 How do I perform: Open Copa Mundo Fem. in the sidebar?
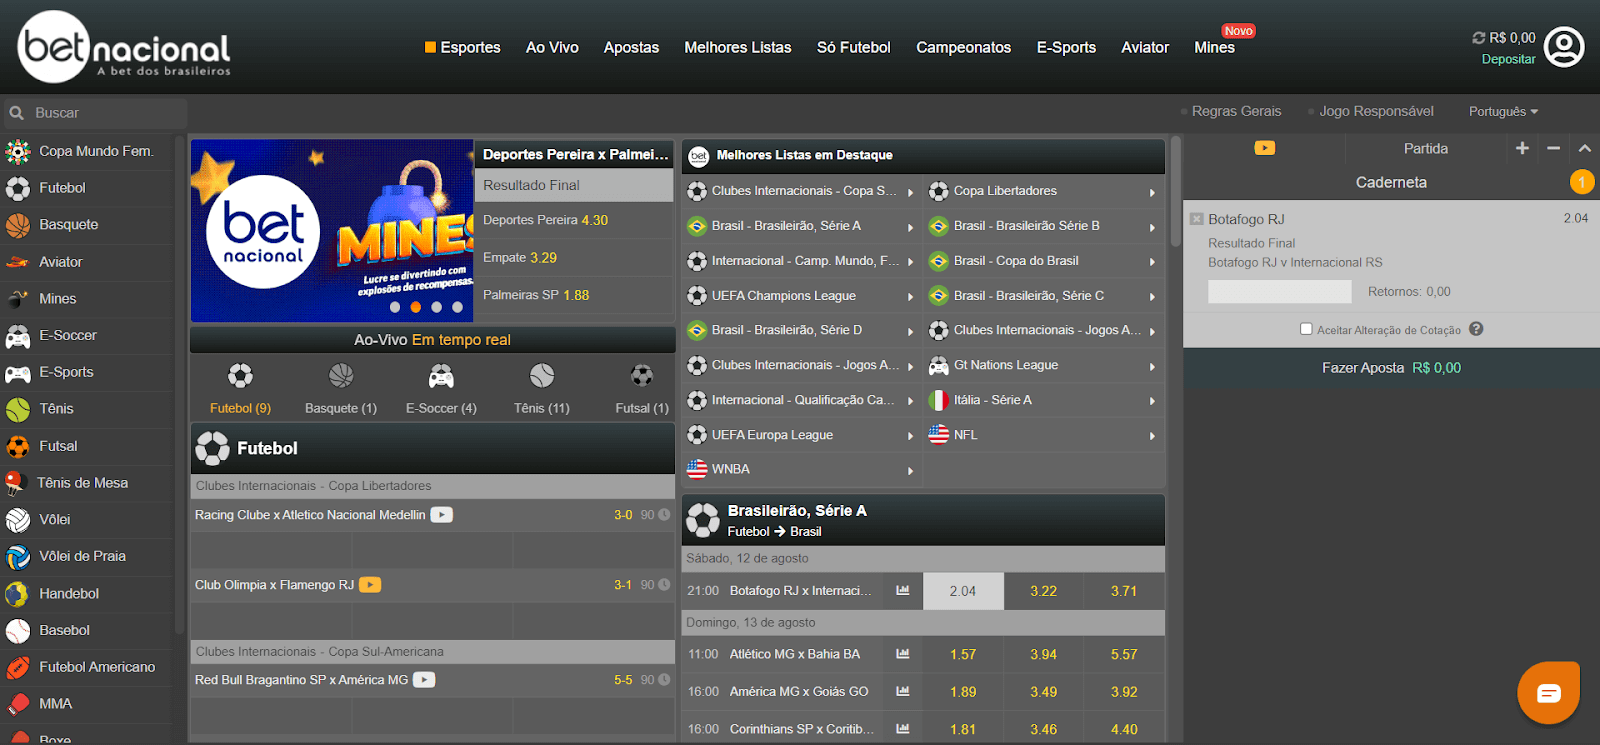[87, 151]
